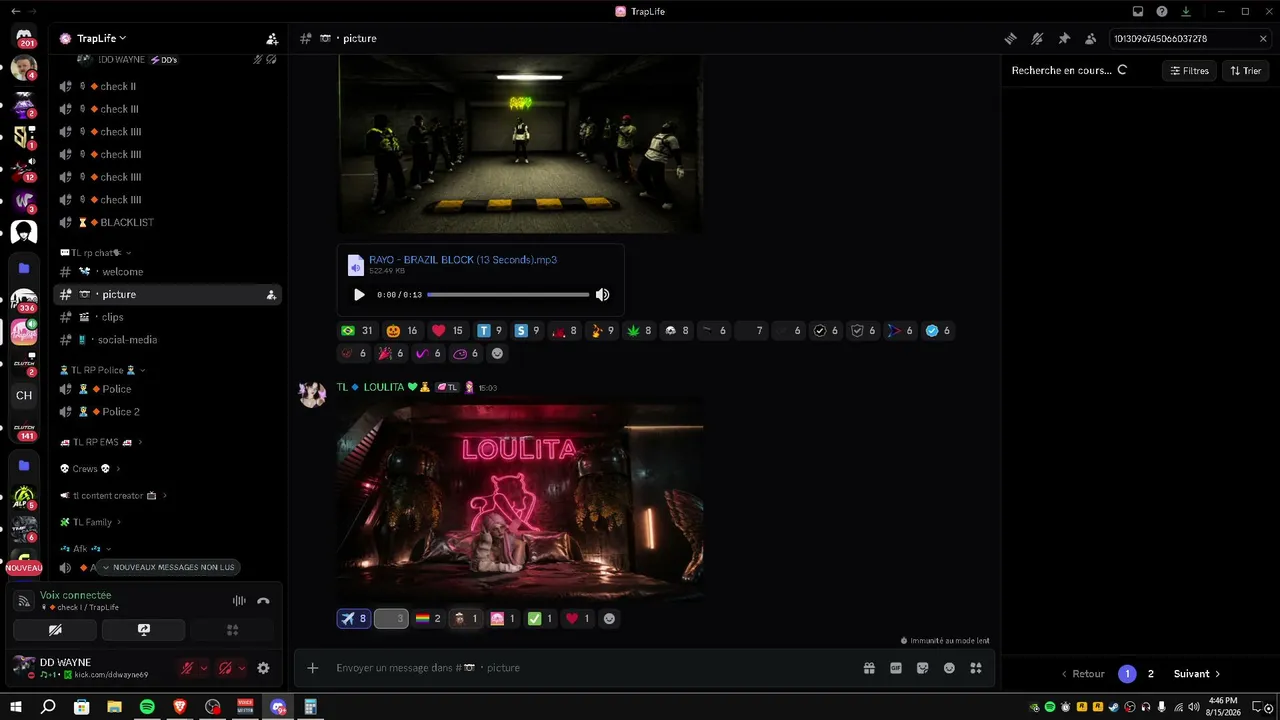Open the Discord direct messages home icon
The width and height of the screenshot is (1280, 720).
point(24,36)
